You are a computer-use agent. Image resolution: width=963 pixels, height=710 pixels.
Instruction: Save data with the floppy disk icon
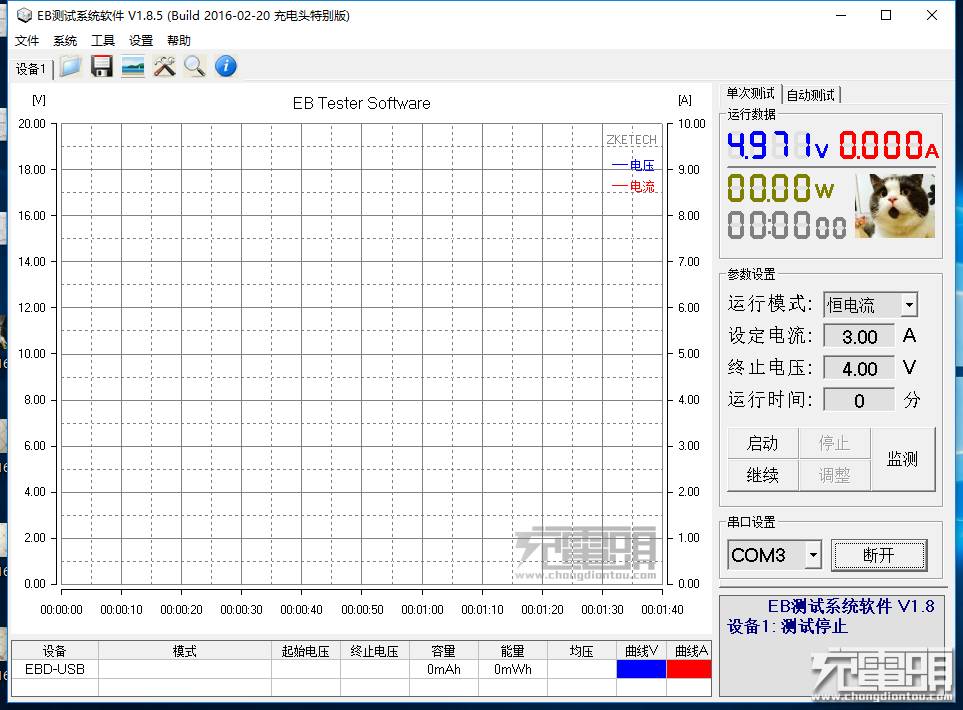tap(101, 66)
